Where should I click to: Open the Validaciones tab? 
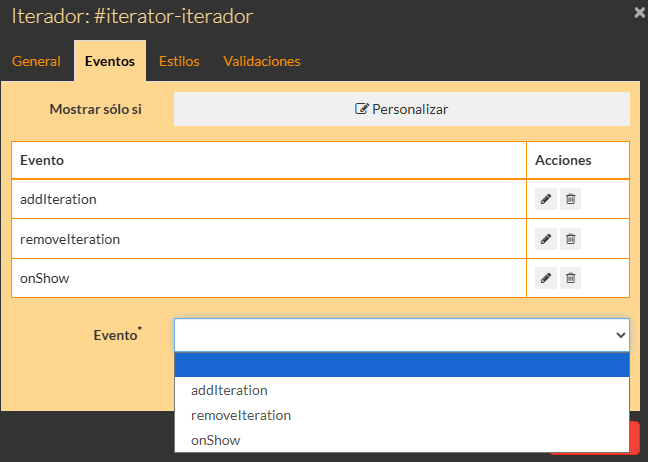pyautogui.click(x=262, y=61)
